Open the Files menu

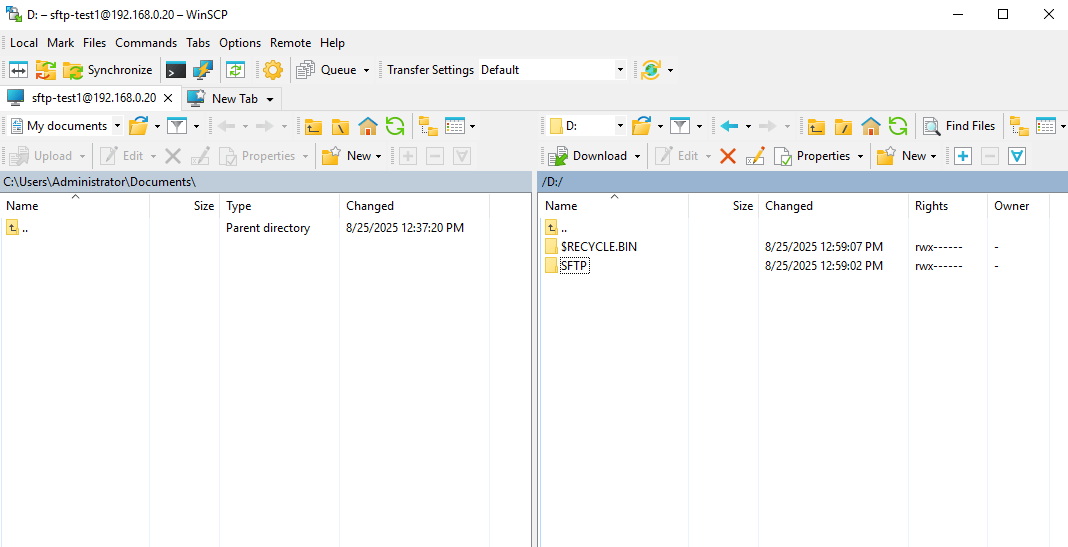click(95, 42)
